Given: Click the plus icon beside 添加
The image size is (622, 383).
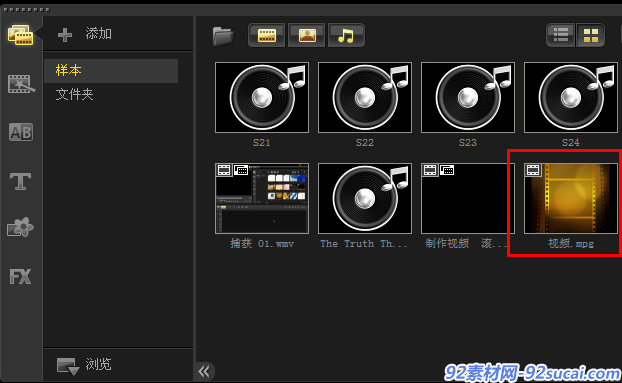Looking at the screenshot, I should click(65, 35).
